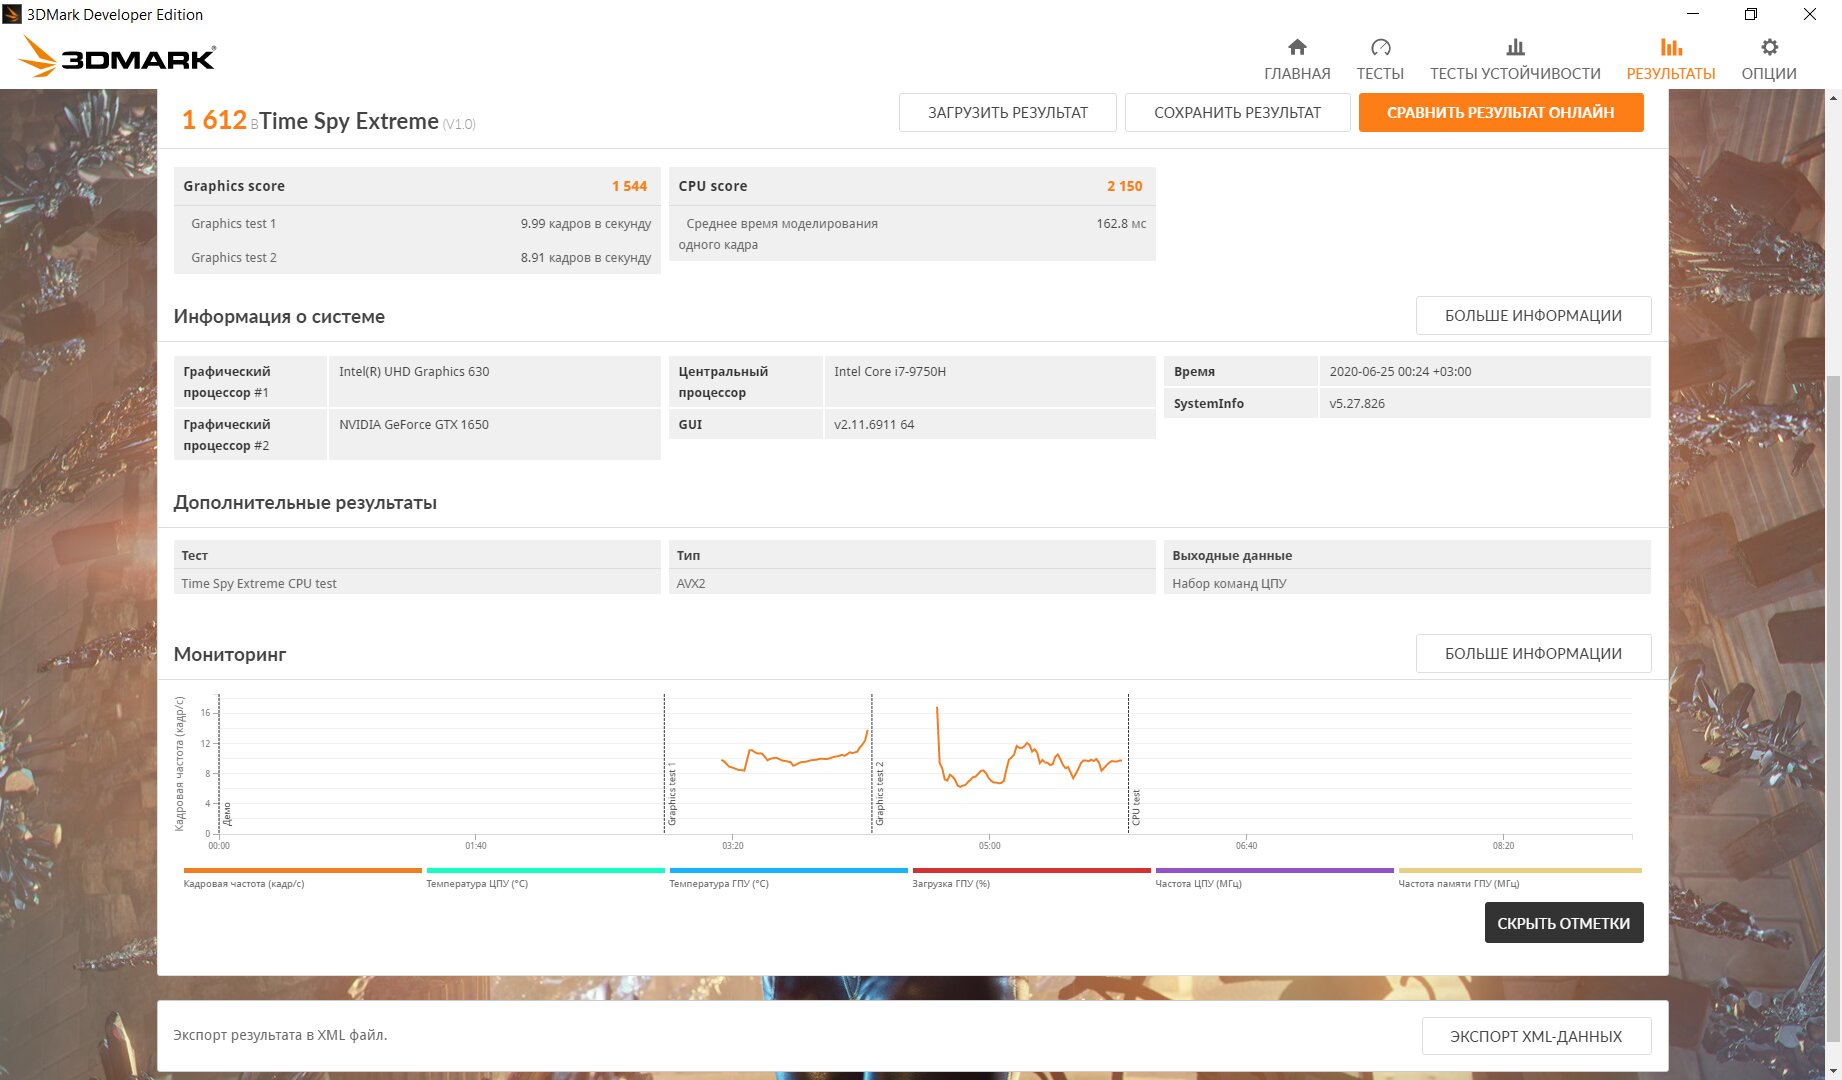This screenshot has height=1080, width=1842.
Task: Click СРАВНИТЬ РЕЗУЛЬТАТ ОНЛАЙН button
Action: [1501, 113]
